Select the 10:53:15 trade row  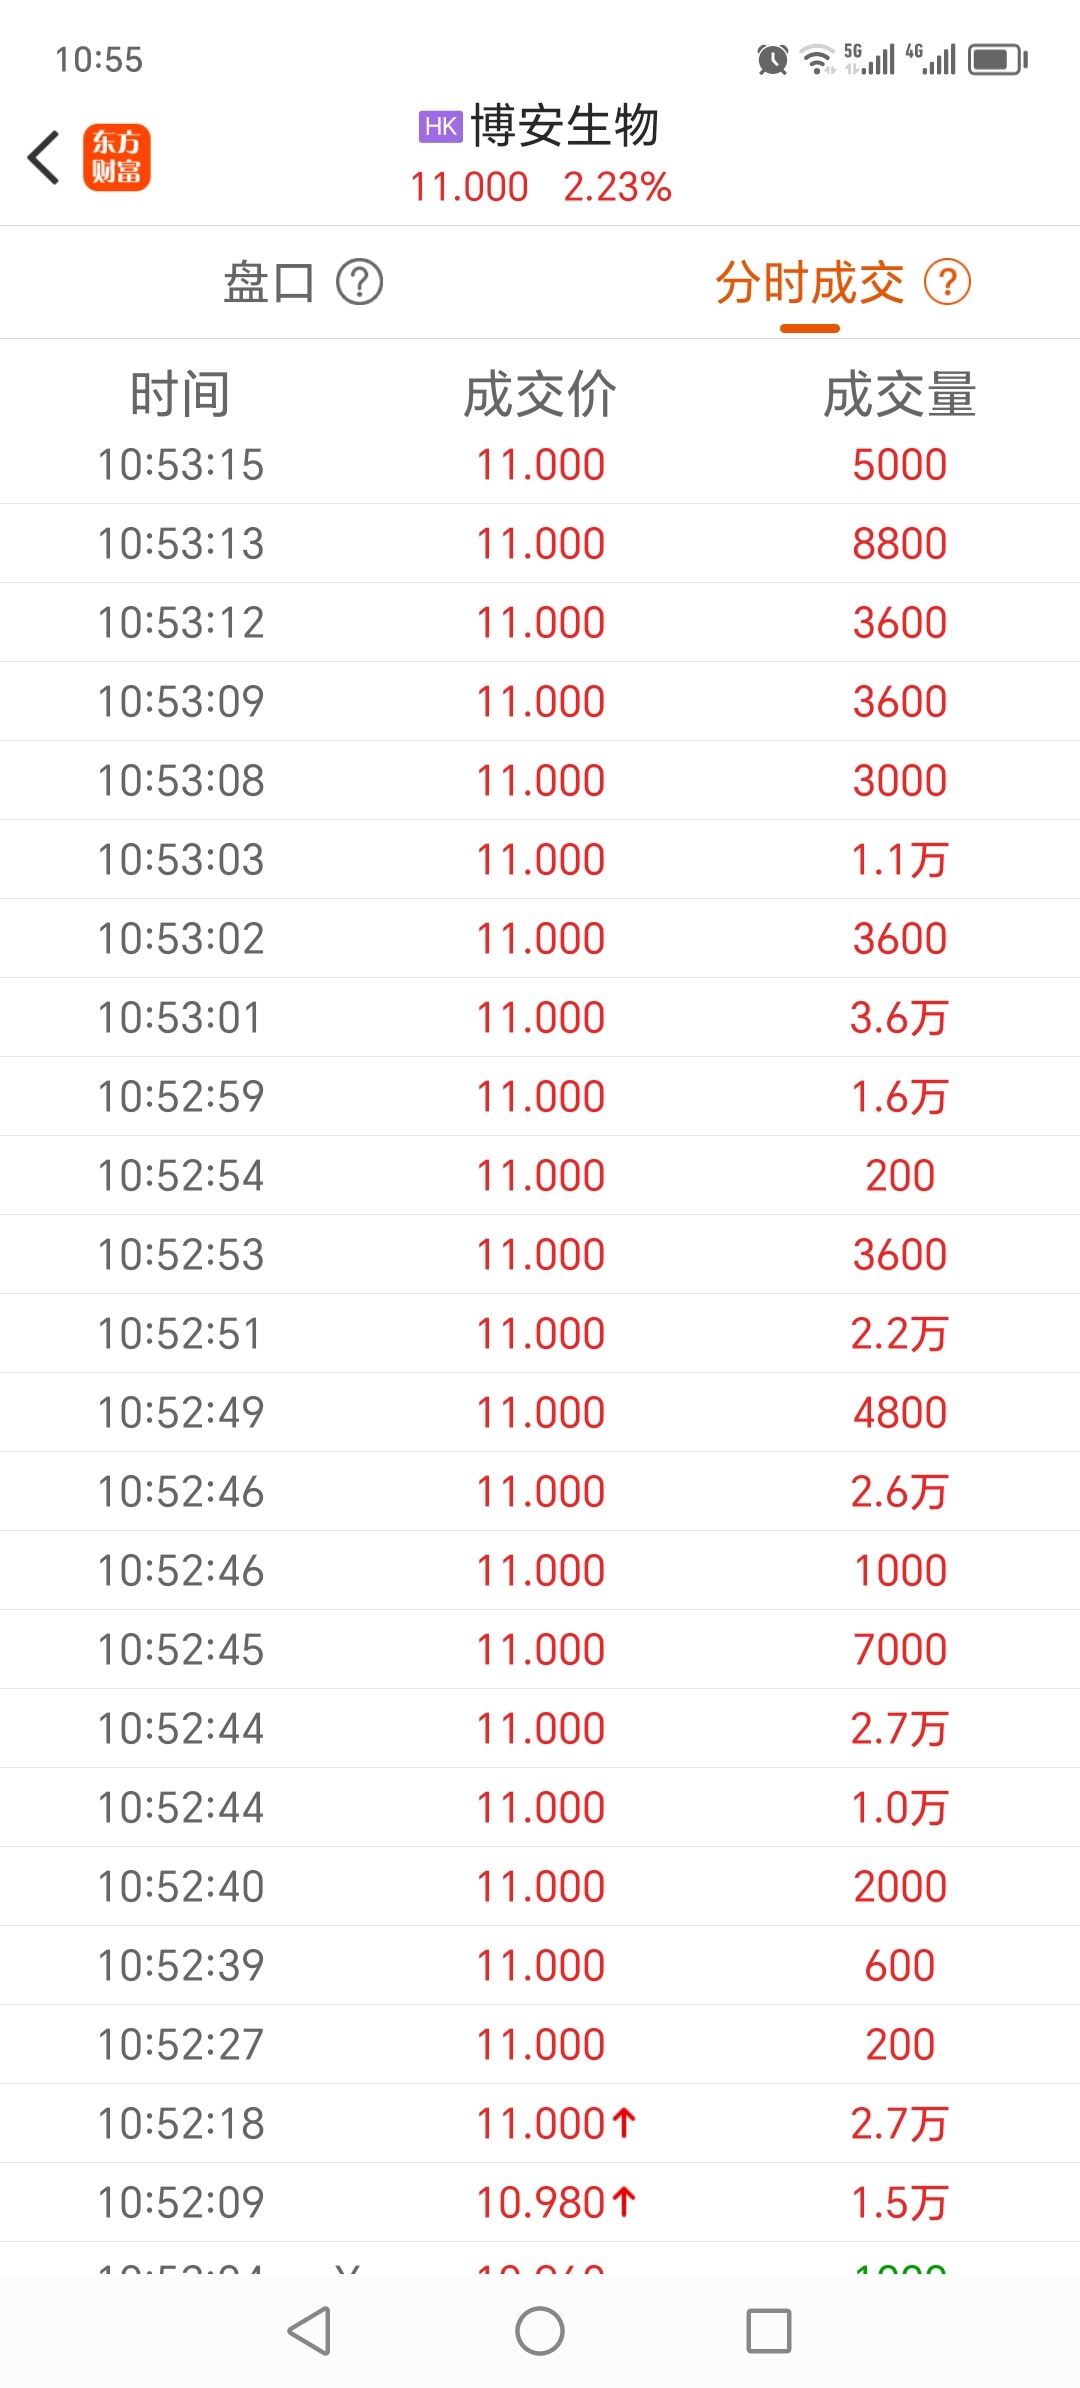tap(540, 464)
